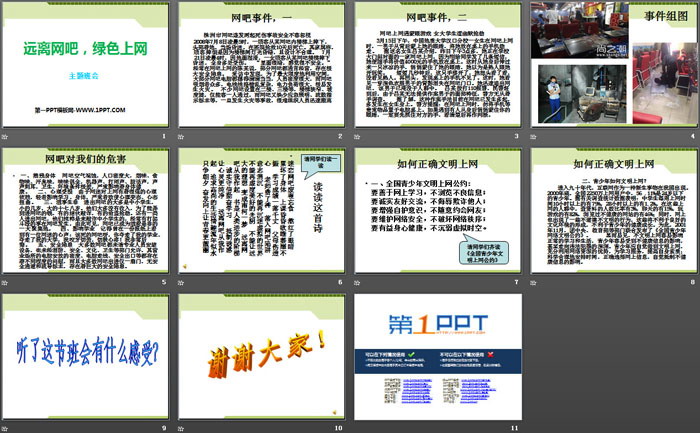Click slide number 5 label below 网吧对我们的危害
This screenshot has height=433, width=700.
click(x=164, y=282)
